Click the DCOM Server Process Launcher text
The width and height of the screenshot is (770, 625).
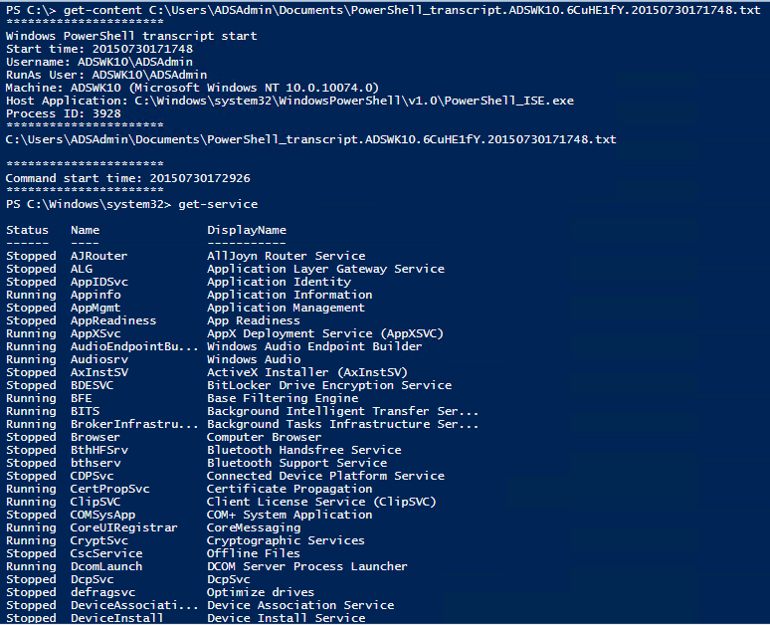tap(307, 567)
